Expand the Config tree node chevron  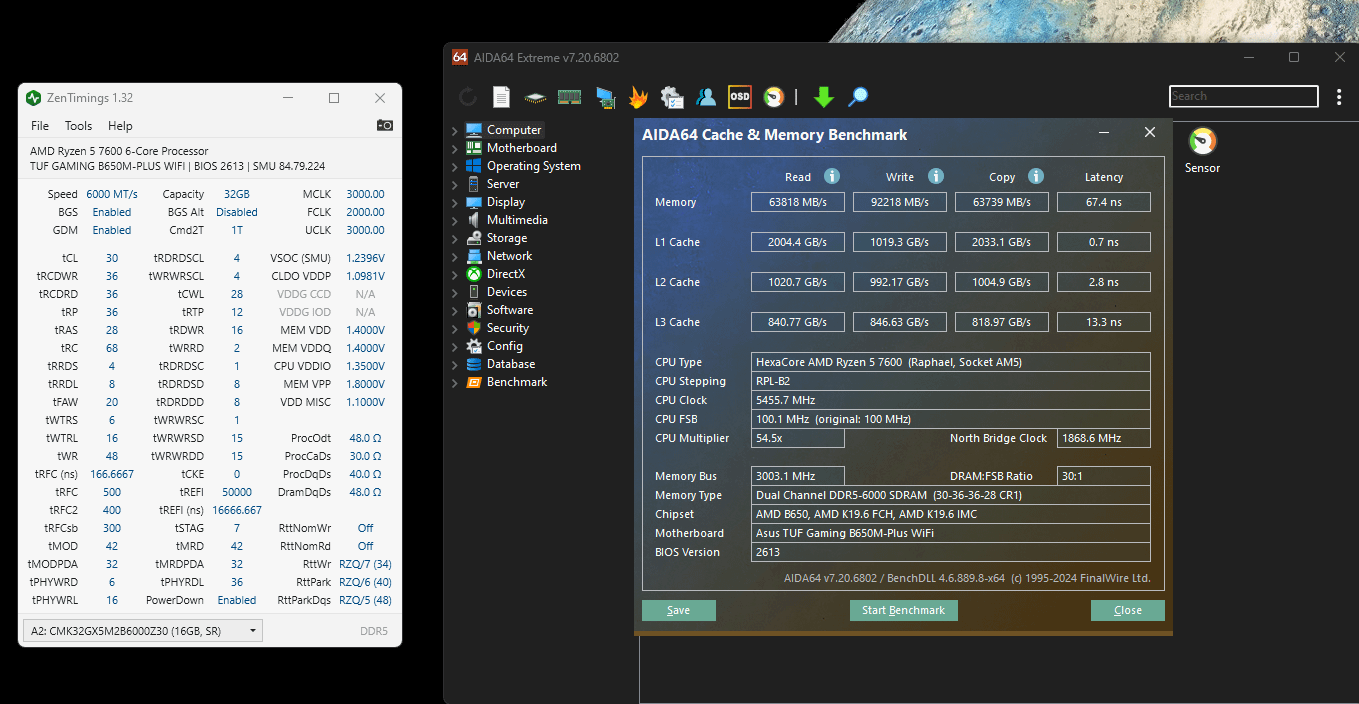(x=454, y=347)
